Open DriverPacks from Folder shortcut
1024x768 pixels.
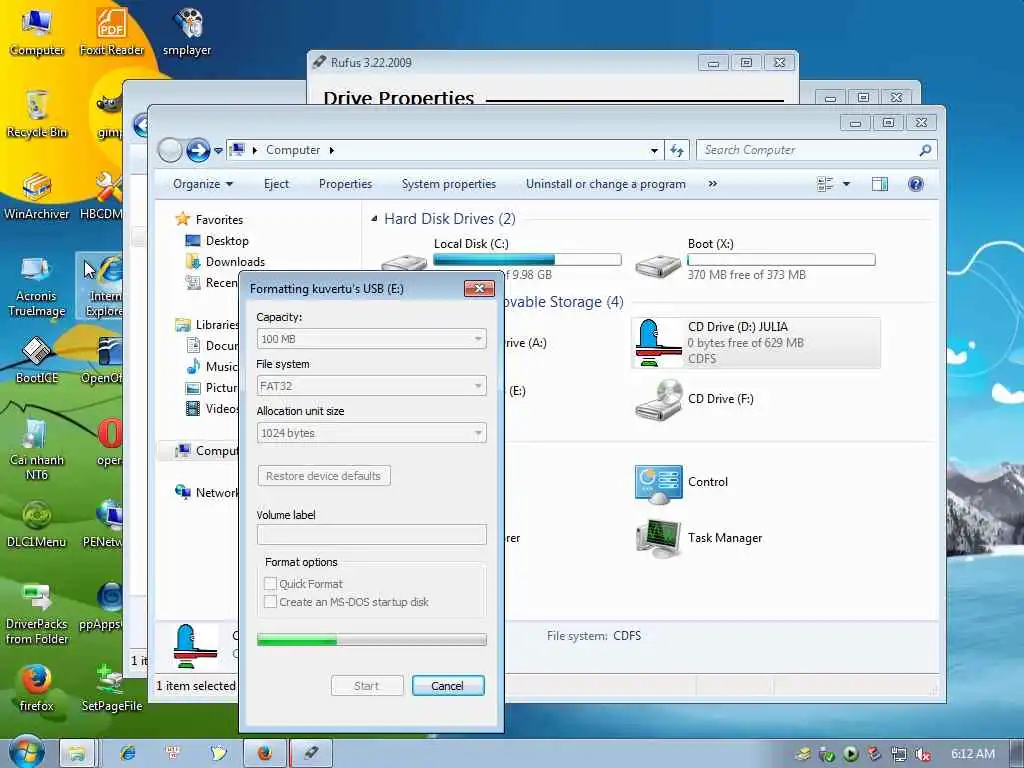click(37, 613)
